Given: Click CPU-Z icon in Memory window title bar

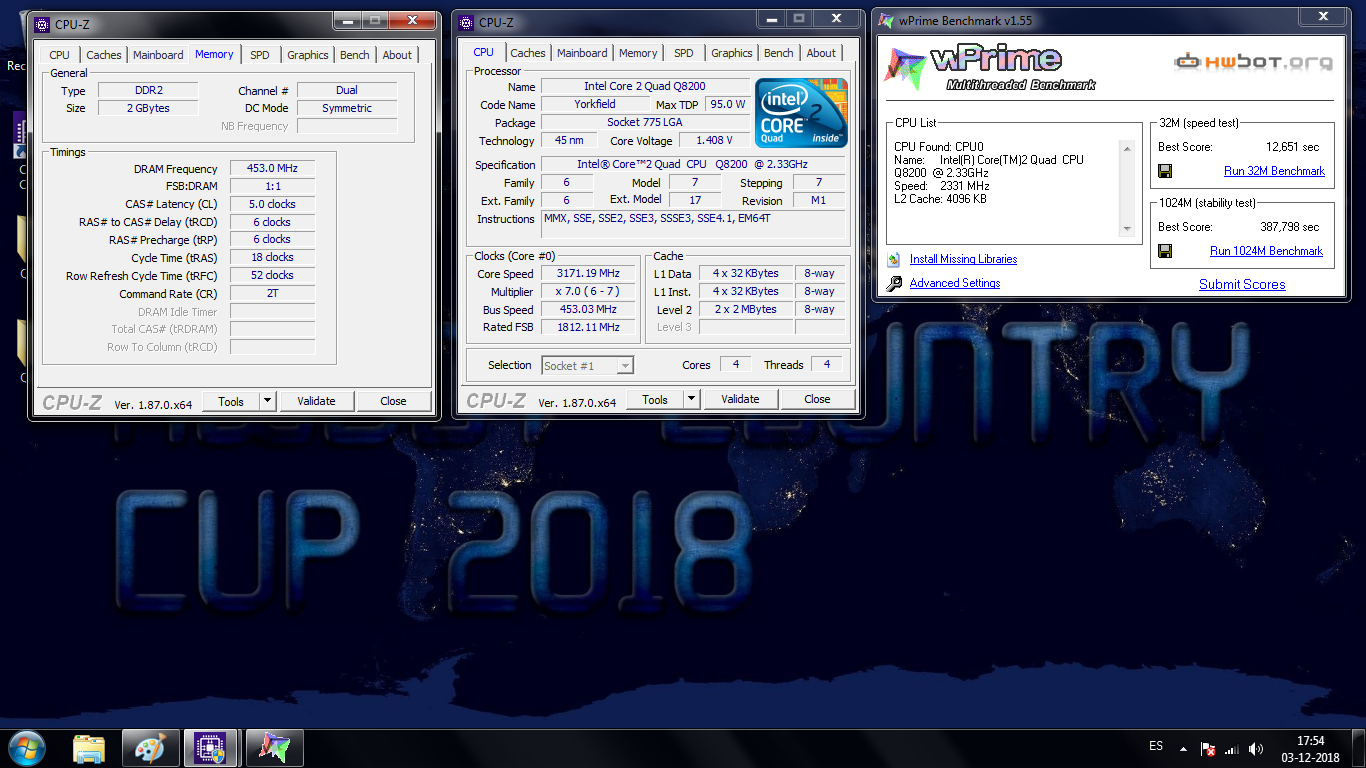Looking at the screenshot, I should click(x=43, y=24).
